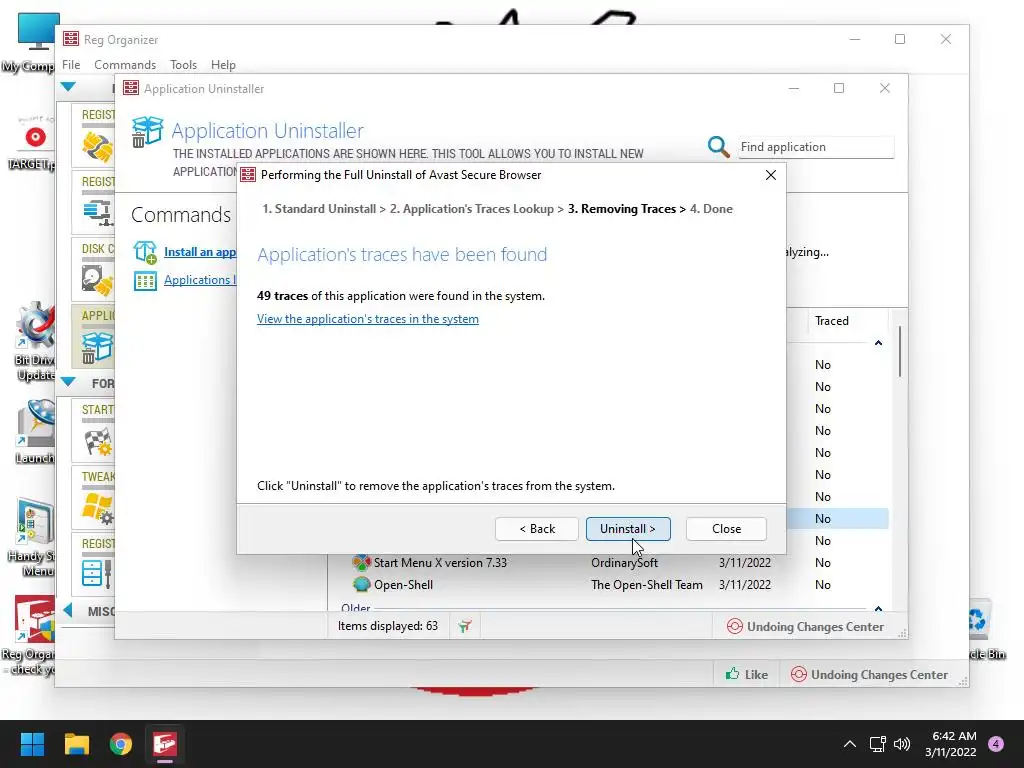Select the Tweaks Windows-gear icon in the sidebar
This screenshot has width=1024, height=768.
(98, 508)
